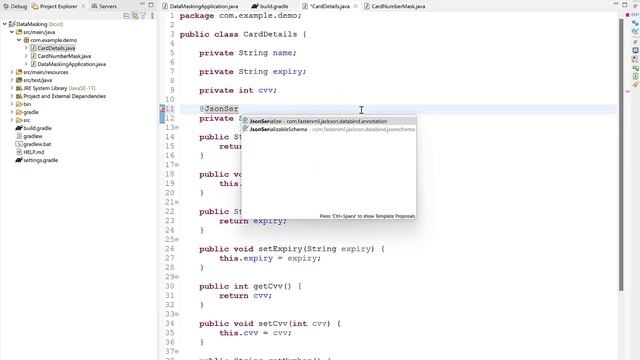Image resolution: width=640 pixels, height=360 pixels.
Task: Click the gradlew.bat file icon
Action: pos(19,144)
